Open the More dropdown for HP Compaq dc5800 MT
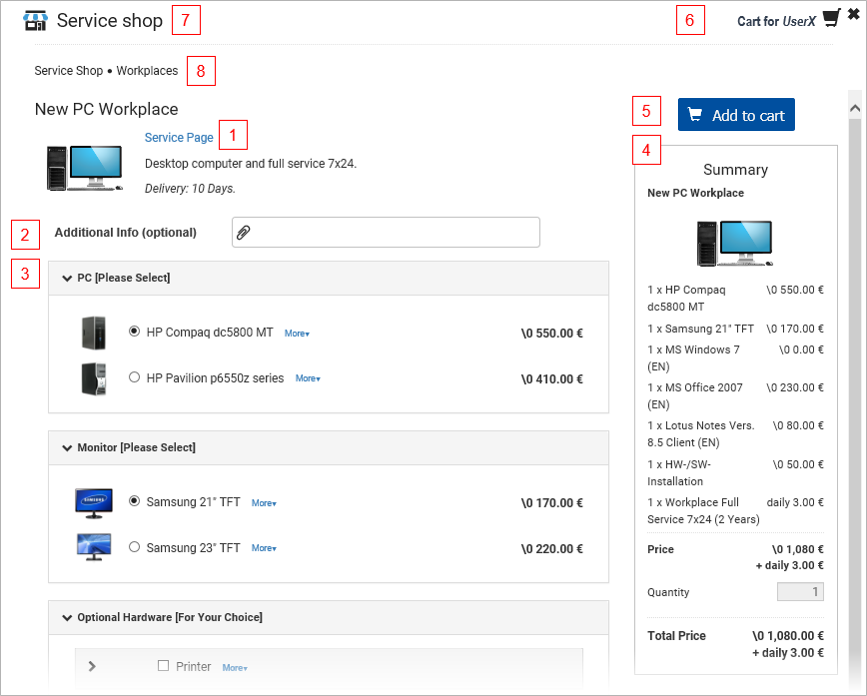This screenshot has width=867, height=696. pos(296,332)
